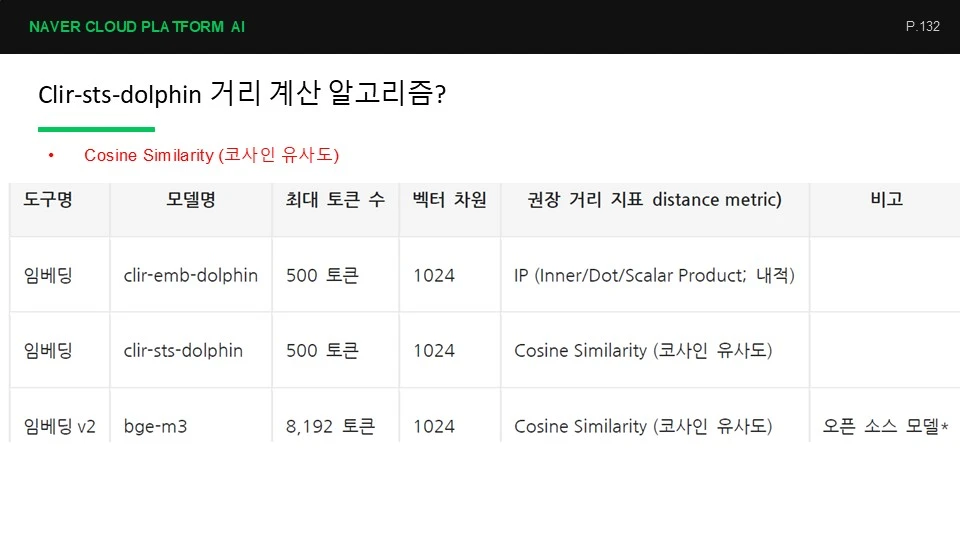The image size is (960, 540).
Task: Click the red bullet point marker
Action: 51,156
